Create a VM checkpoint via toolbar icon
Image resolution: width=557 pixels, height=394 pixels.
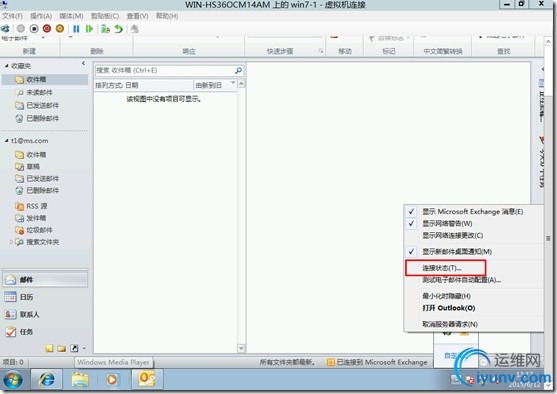coord(105,29)
